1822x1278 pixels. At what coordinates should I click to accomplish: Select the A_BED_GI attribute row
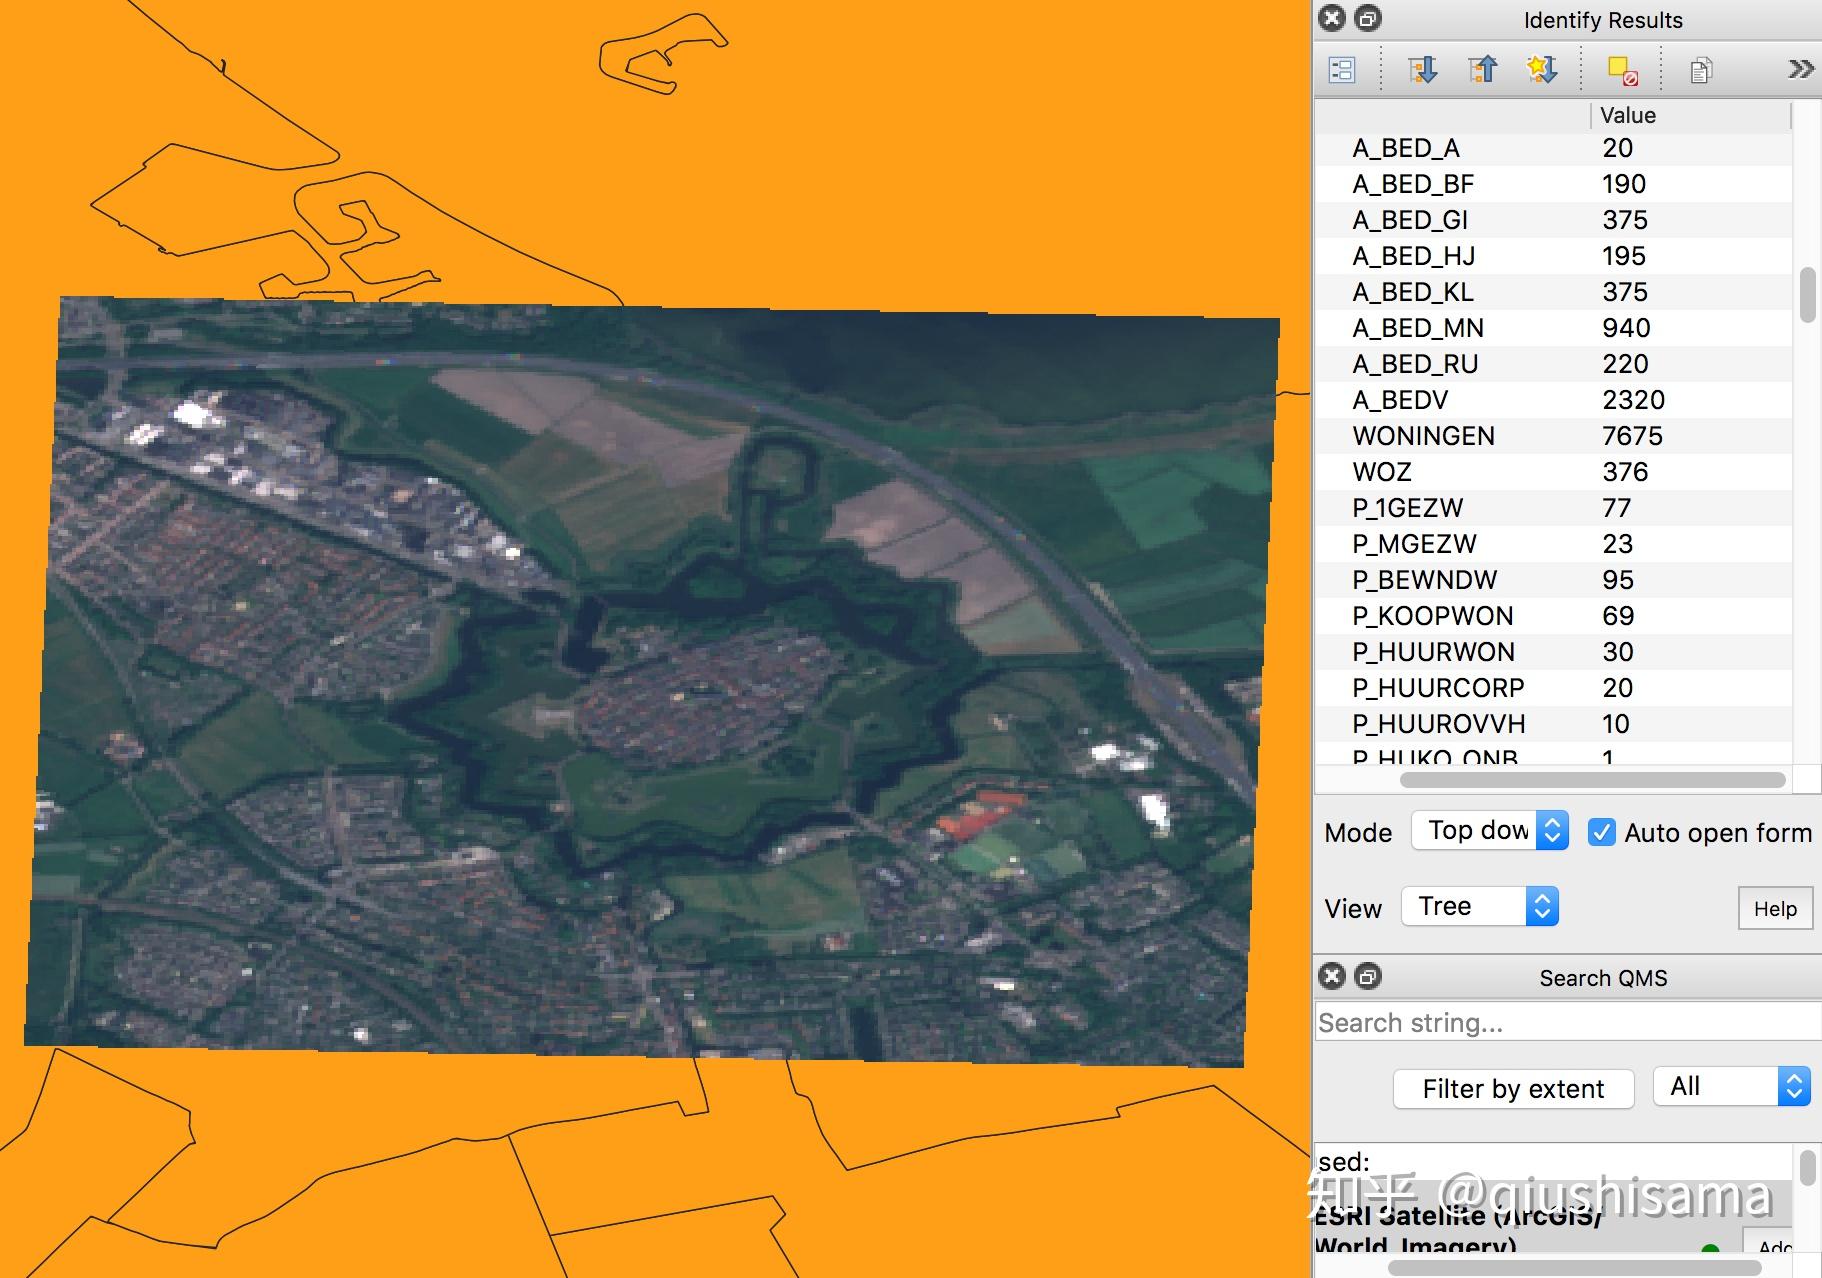tap(1553, 220)
